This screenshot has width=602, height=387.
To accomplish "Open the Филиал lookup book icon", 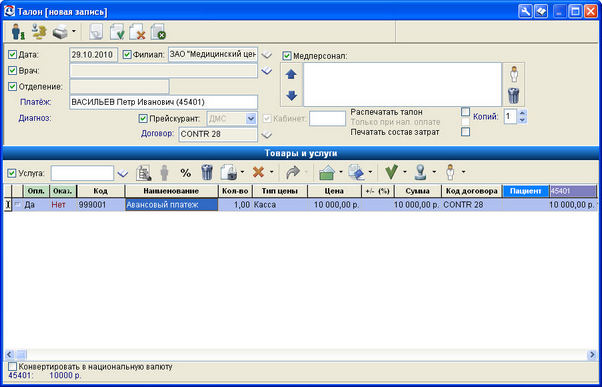I will pyautogui.click(x=267, y=55).
